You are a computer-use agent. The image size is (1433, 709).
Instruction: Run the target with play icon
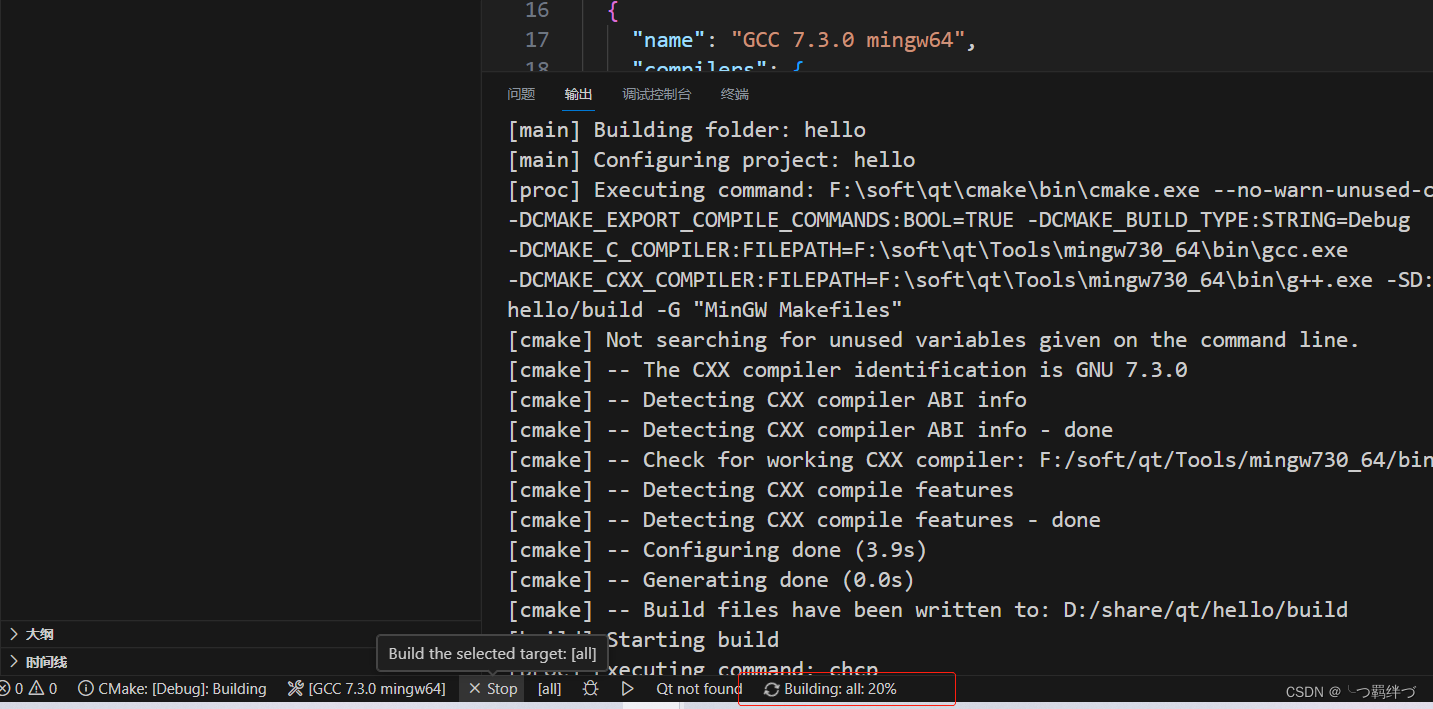(x=627, y=688)
